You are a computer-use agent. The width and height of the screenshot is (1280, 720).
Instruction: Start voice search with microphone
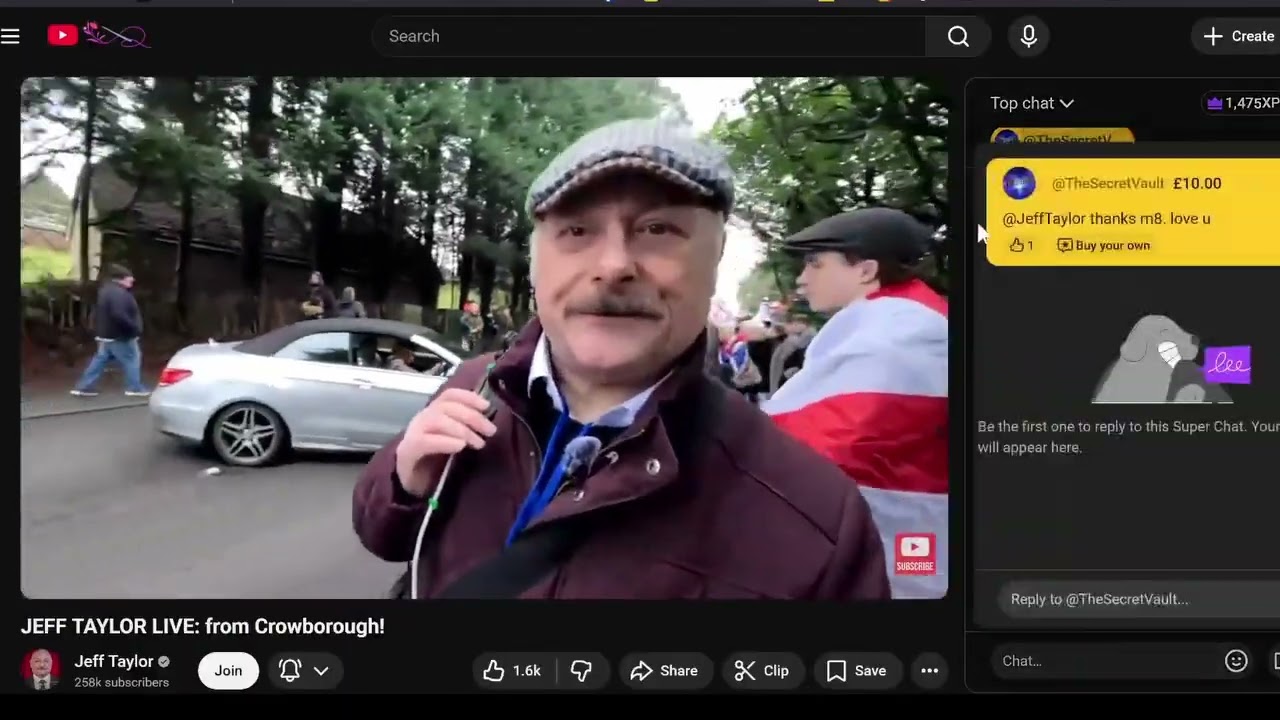tap(1028, 36)
